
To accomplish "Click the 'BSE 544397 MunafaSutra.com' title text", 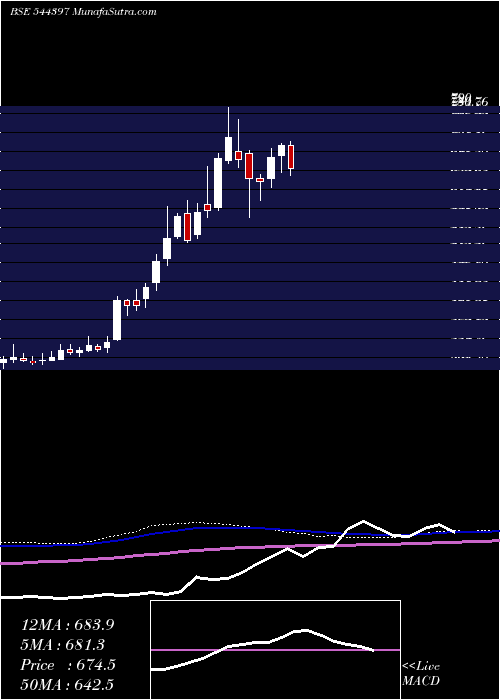I will click(x=83, y=12).
